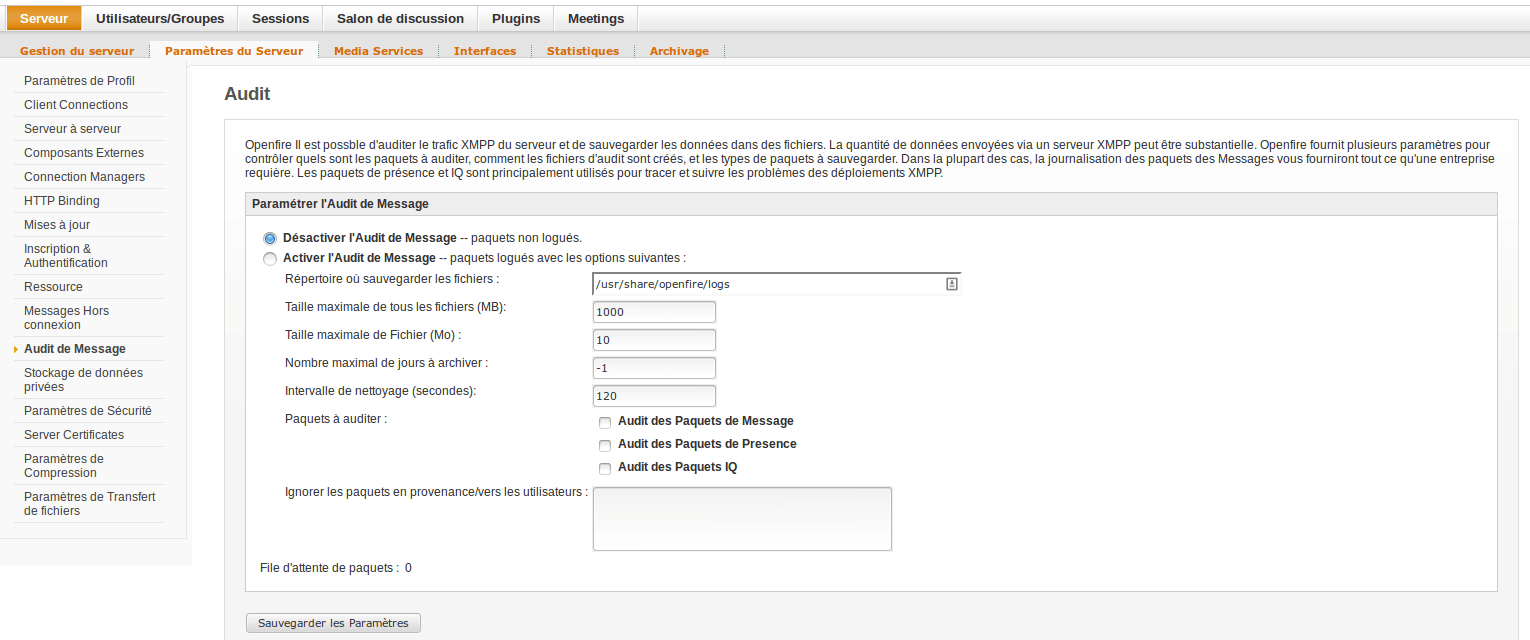Image resolution: width=1530 pixels, height=640 pixels.
Task: Click the ignored users text area
Action: 742,519
